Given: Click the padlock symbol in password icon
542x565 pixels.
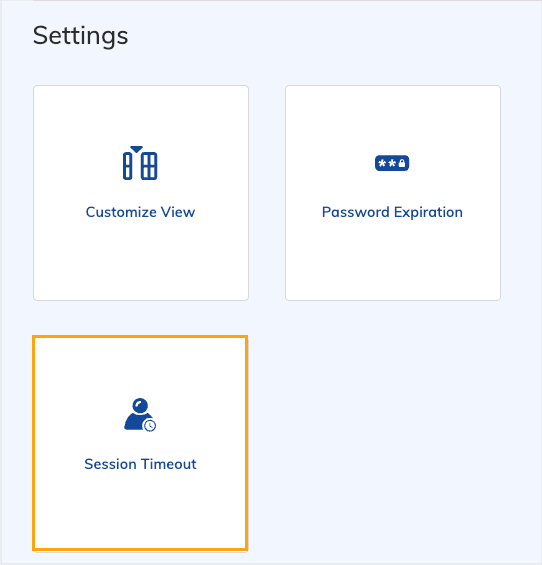Looking at the screenshot, I should click(402, 163).
